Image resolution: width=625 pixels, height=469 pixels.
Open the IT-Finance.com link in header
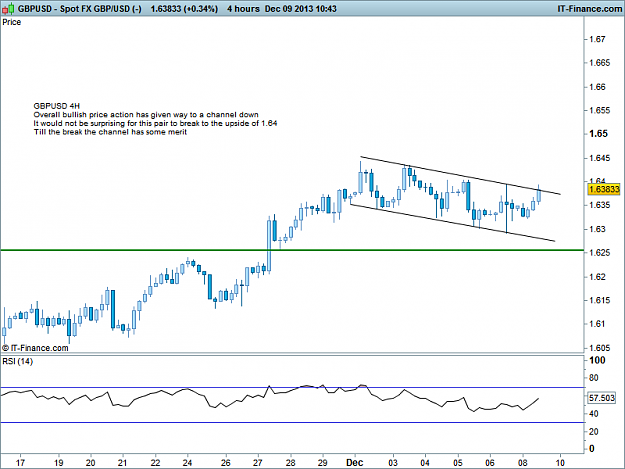pyautogui.click(x=590, y=9)
